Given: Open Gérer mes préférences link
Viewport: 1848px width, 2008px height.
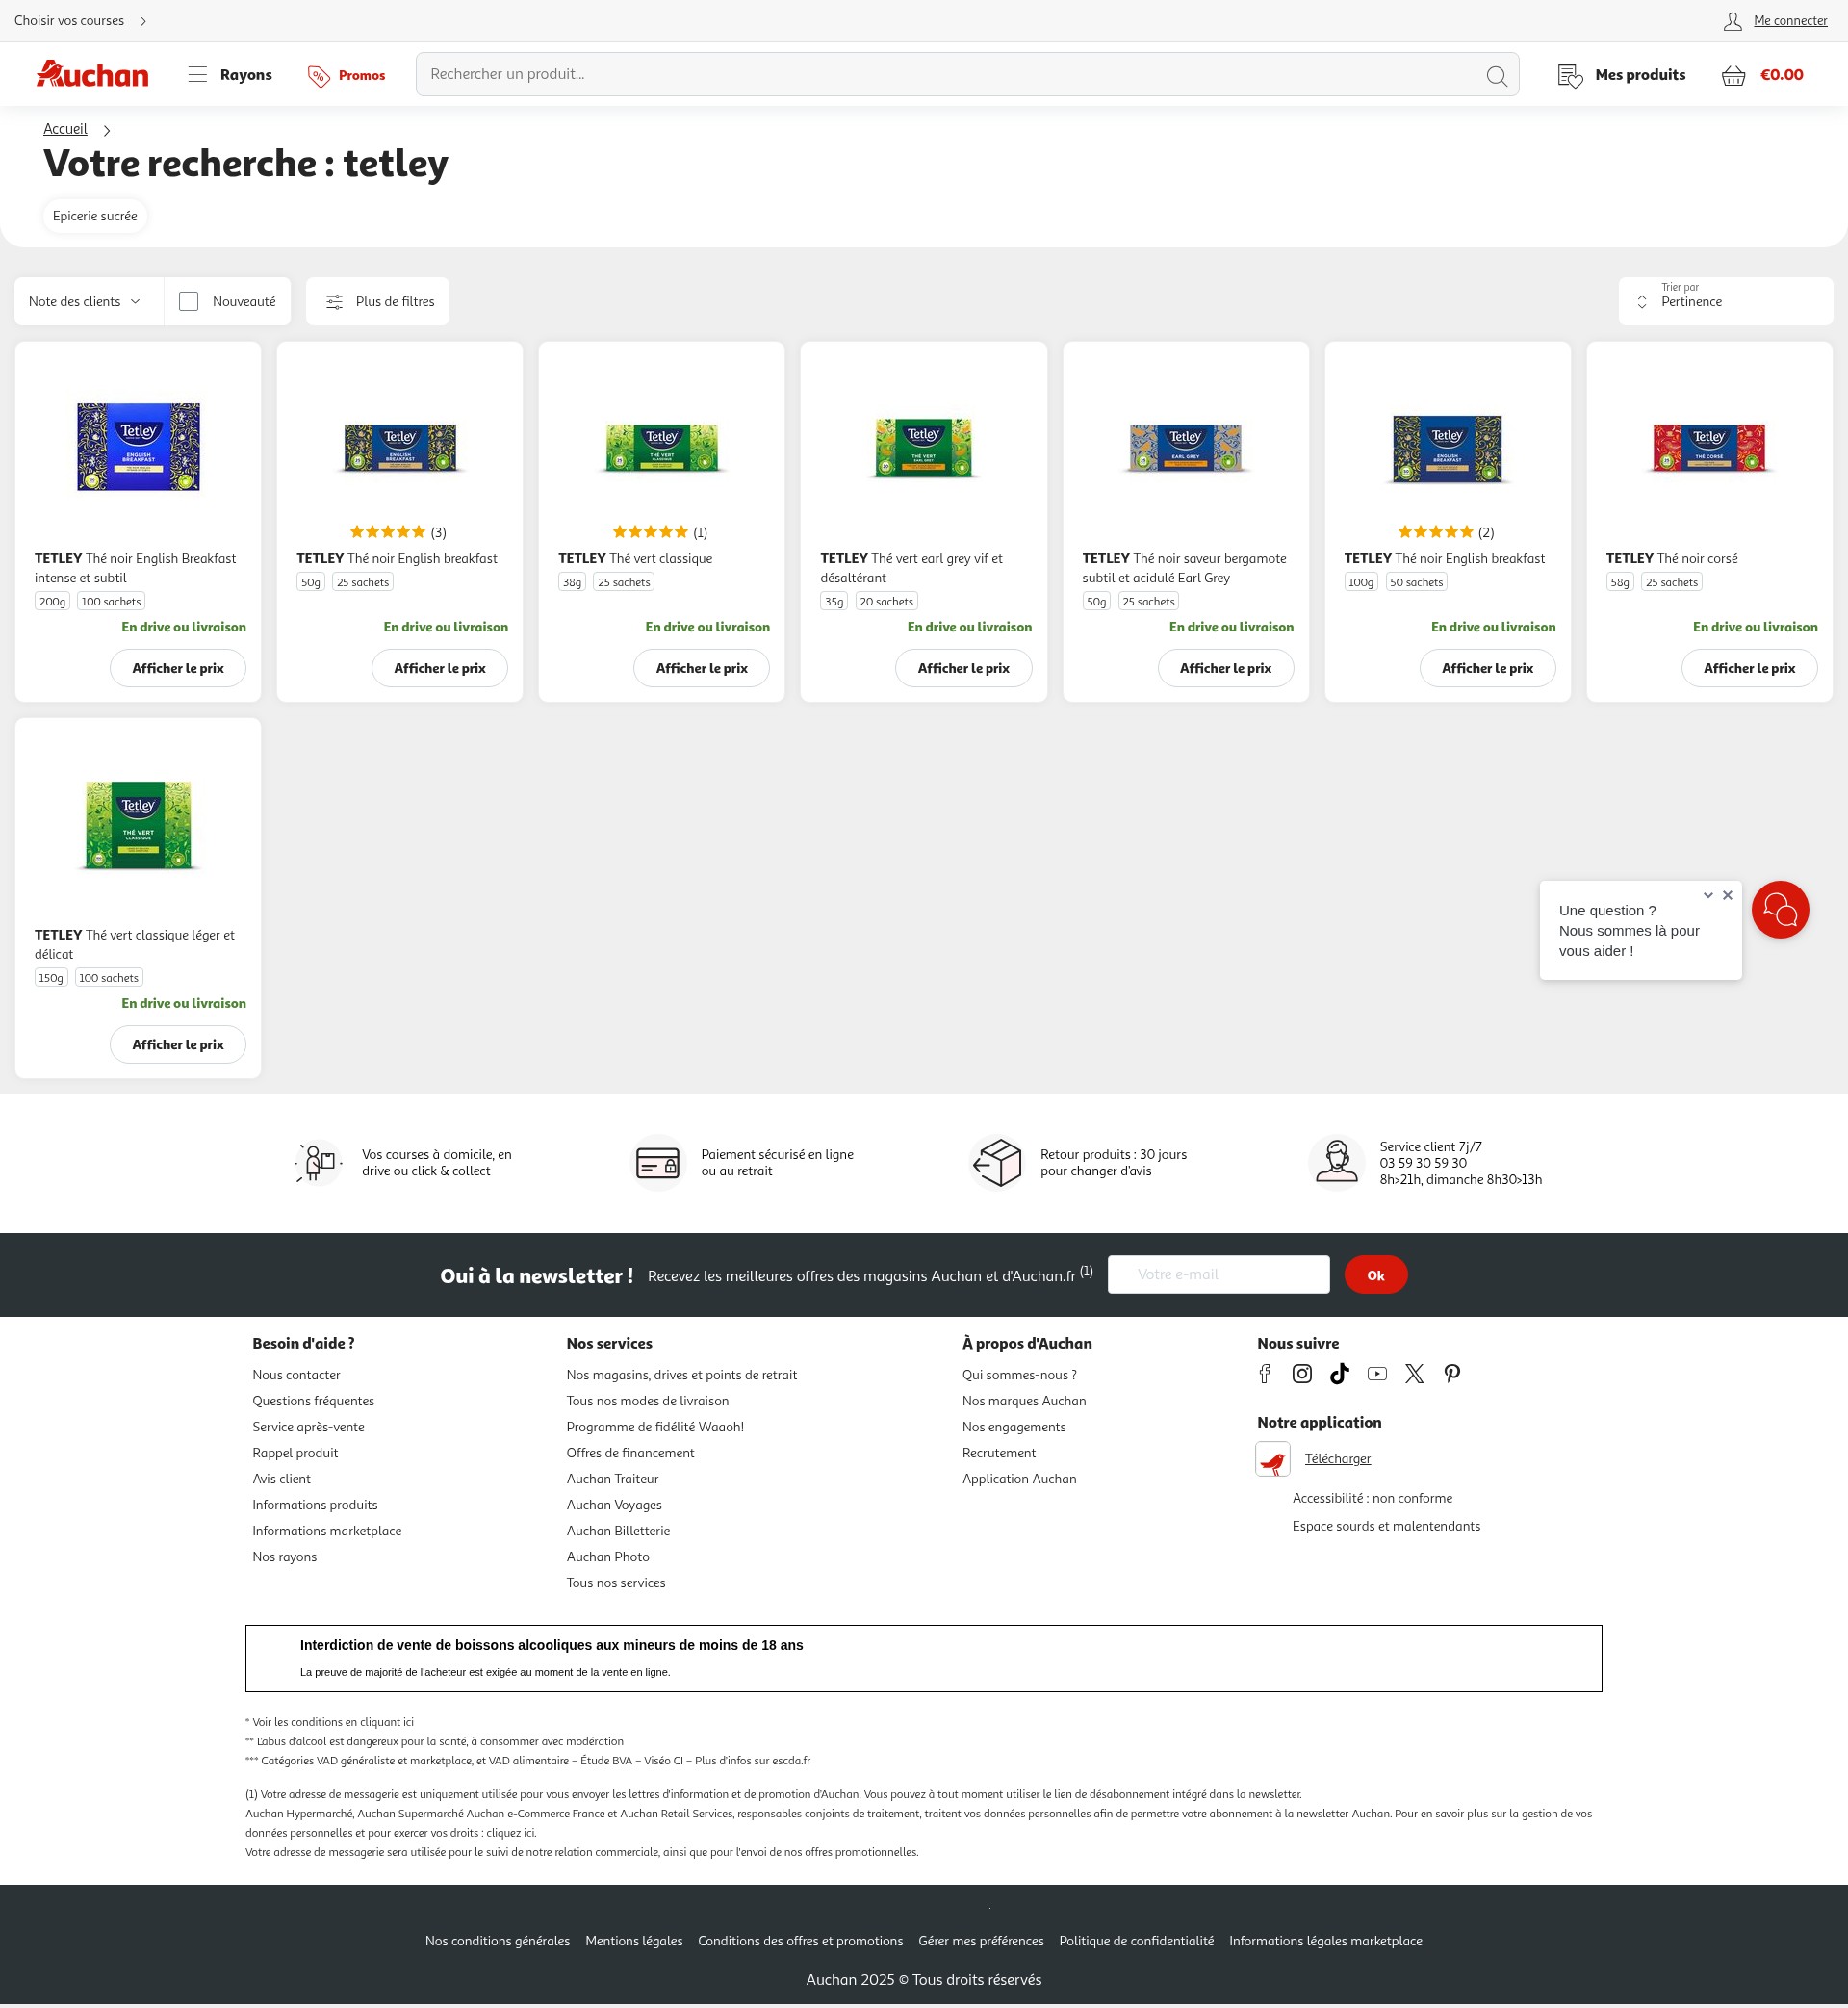Looking at the screenshot, I should [980, 1940].
